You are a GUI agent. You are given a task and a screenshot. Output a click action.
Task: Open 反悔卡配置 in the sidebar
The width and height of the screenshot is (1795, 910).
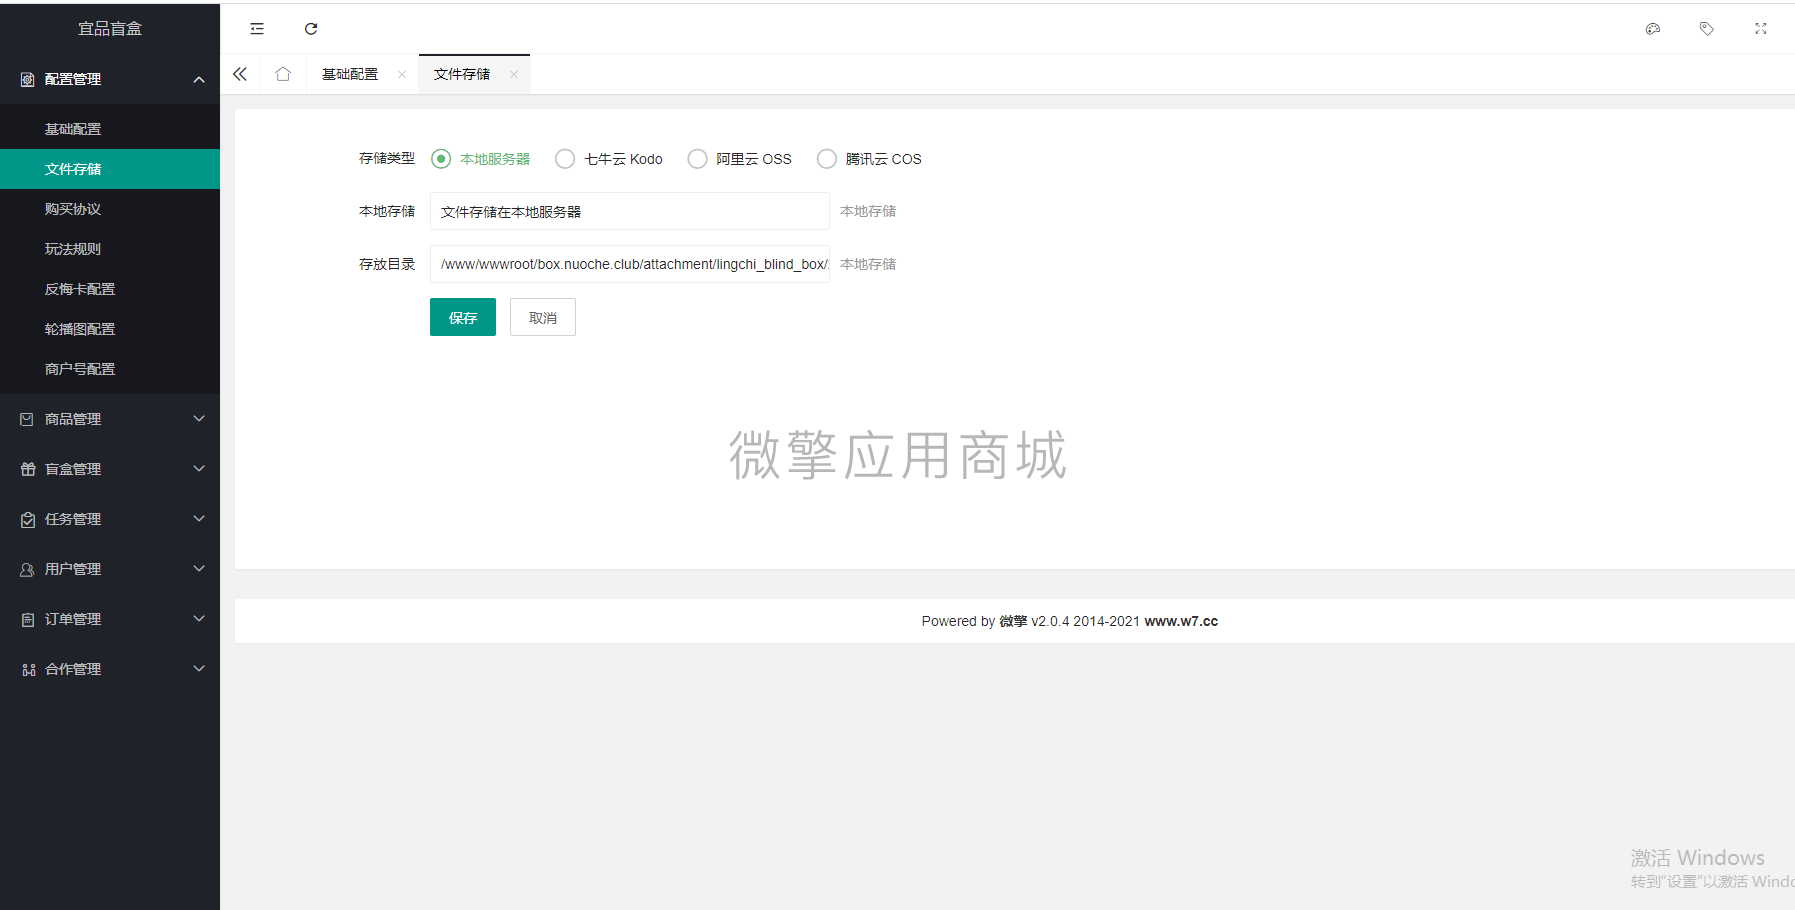click(110, 289)
